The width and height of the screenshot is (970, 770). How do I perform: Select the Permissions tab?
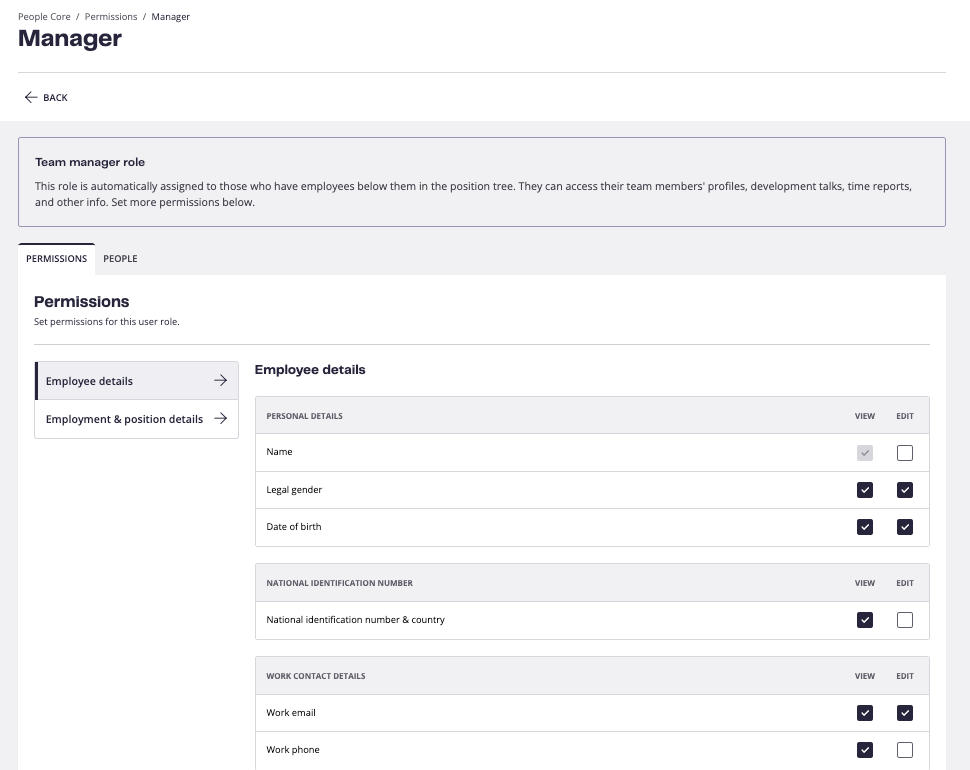(56, 259)
